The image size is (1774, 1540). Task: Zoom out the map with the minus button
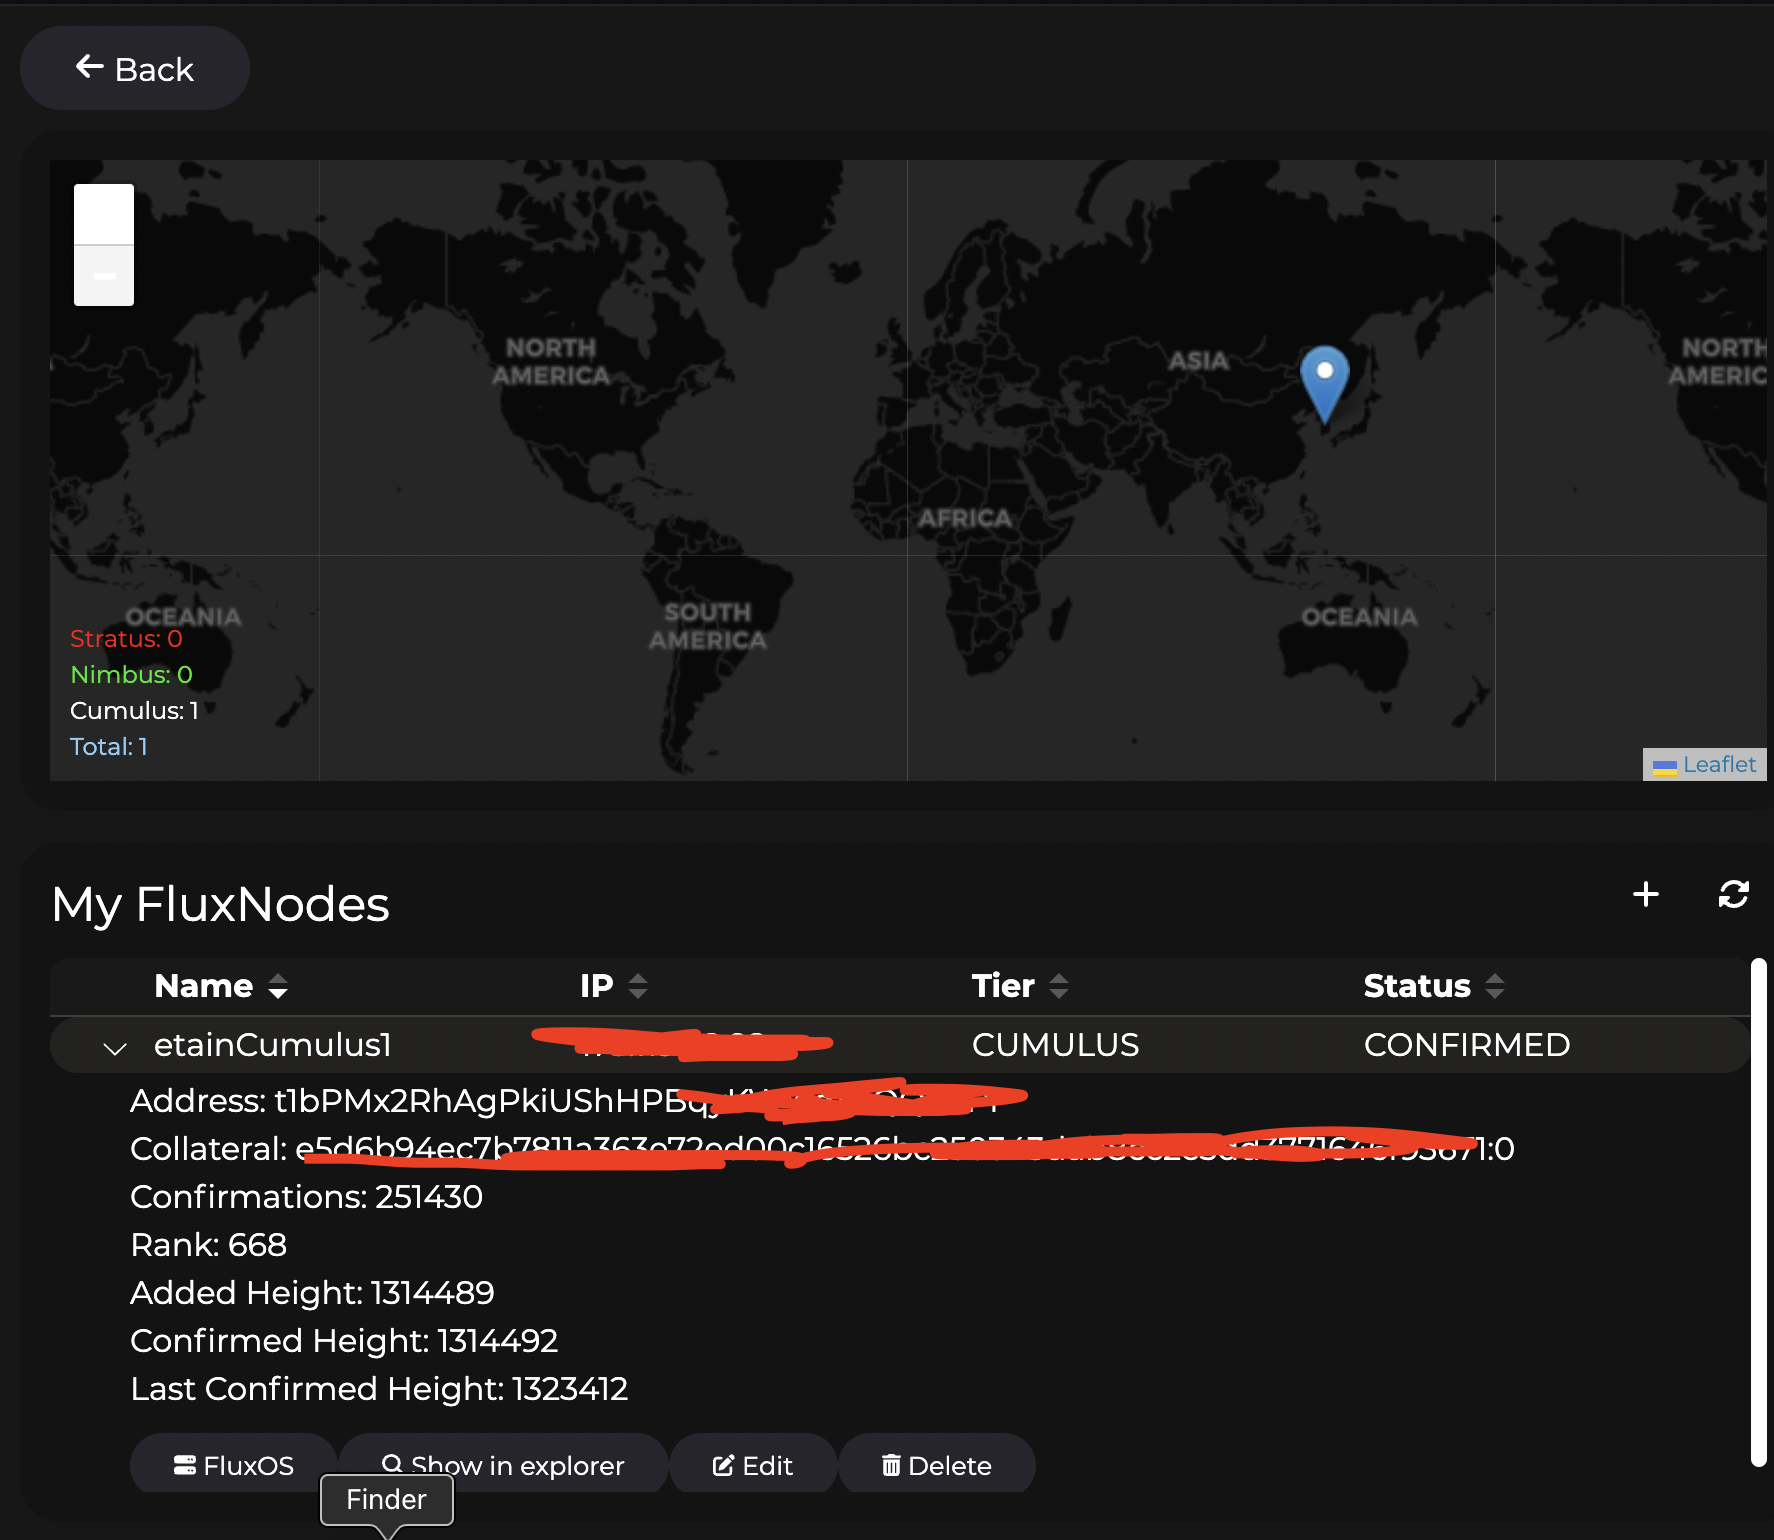104,275
